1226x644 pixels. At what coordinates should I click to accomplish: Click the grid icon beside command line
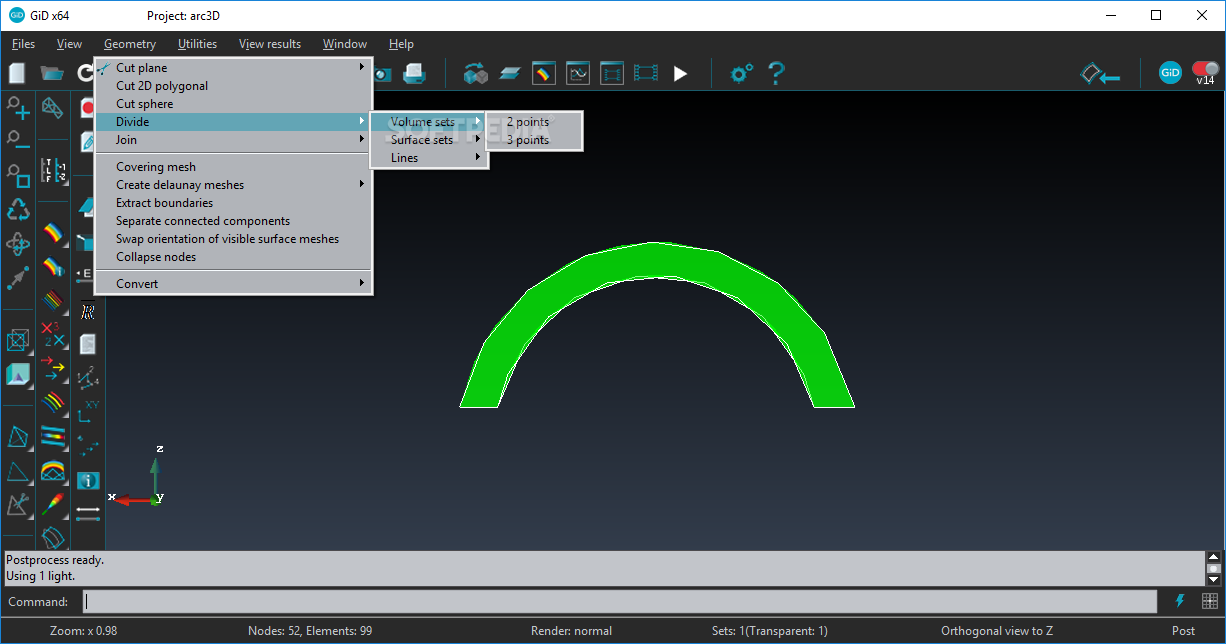[x=1209, y=601]
